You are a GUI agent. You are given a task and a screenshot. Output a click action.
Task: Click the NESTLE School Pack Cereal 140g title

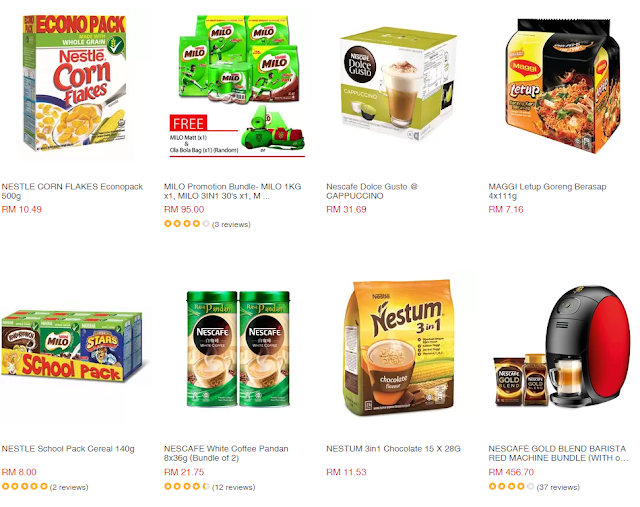[x=68, y=449]
